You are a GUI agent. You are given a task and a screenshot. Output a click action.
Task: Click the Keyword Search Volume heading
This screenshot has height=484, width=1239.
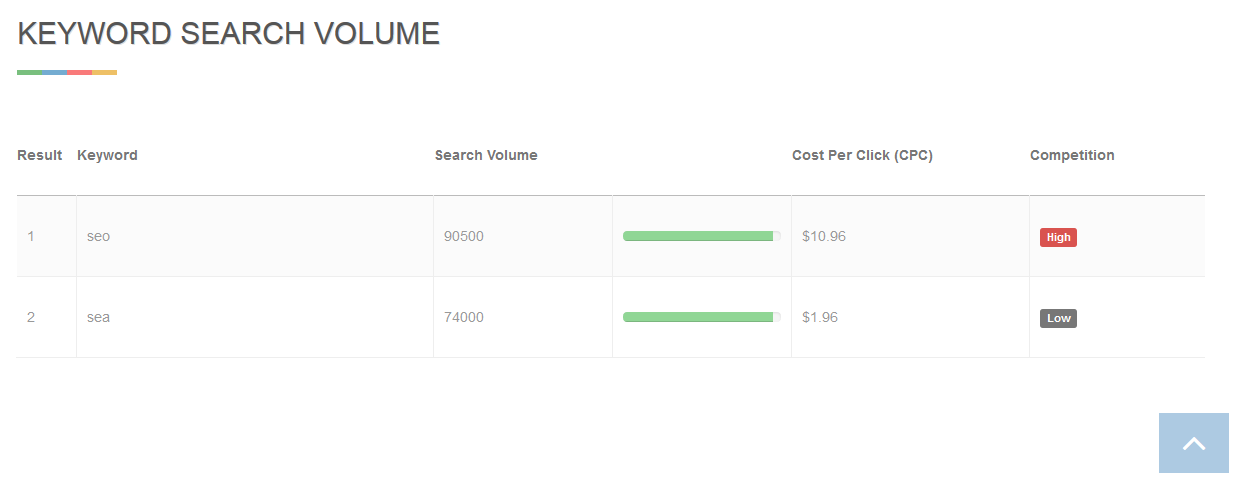pos(229,34)
